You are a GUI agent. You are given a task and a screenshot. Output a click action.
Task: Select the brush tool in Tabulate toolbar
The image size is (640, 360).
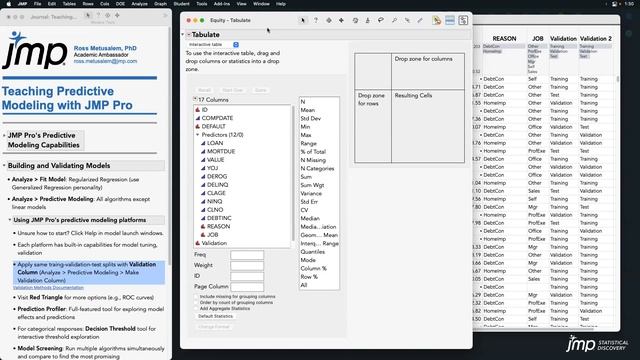(368, 20)
